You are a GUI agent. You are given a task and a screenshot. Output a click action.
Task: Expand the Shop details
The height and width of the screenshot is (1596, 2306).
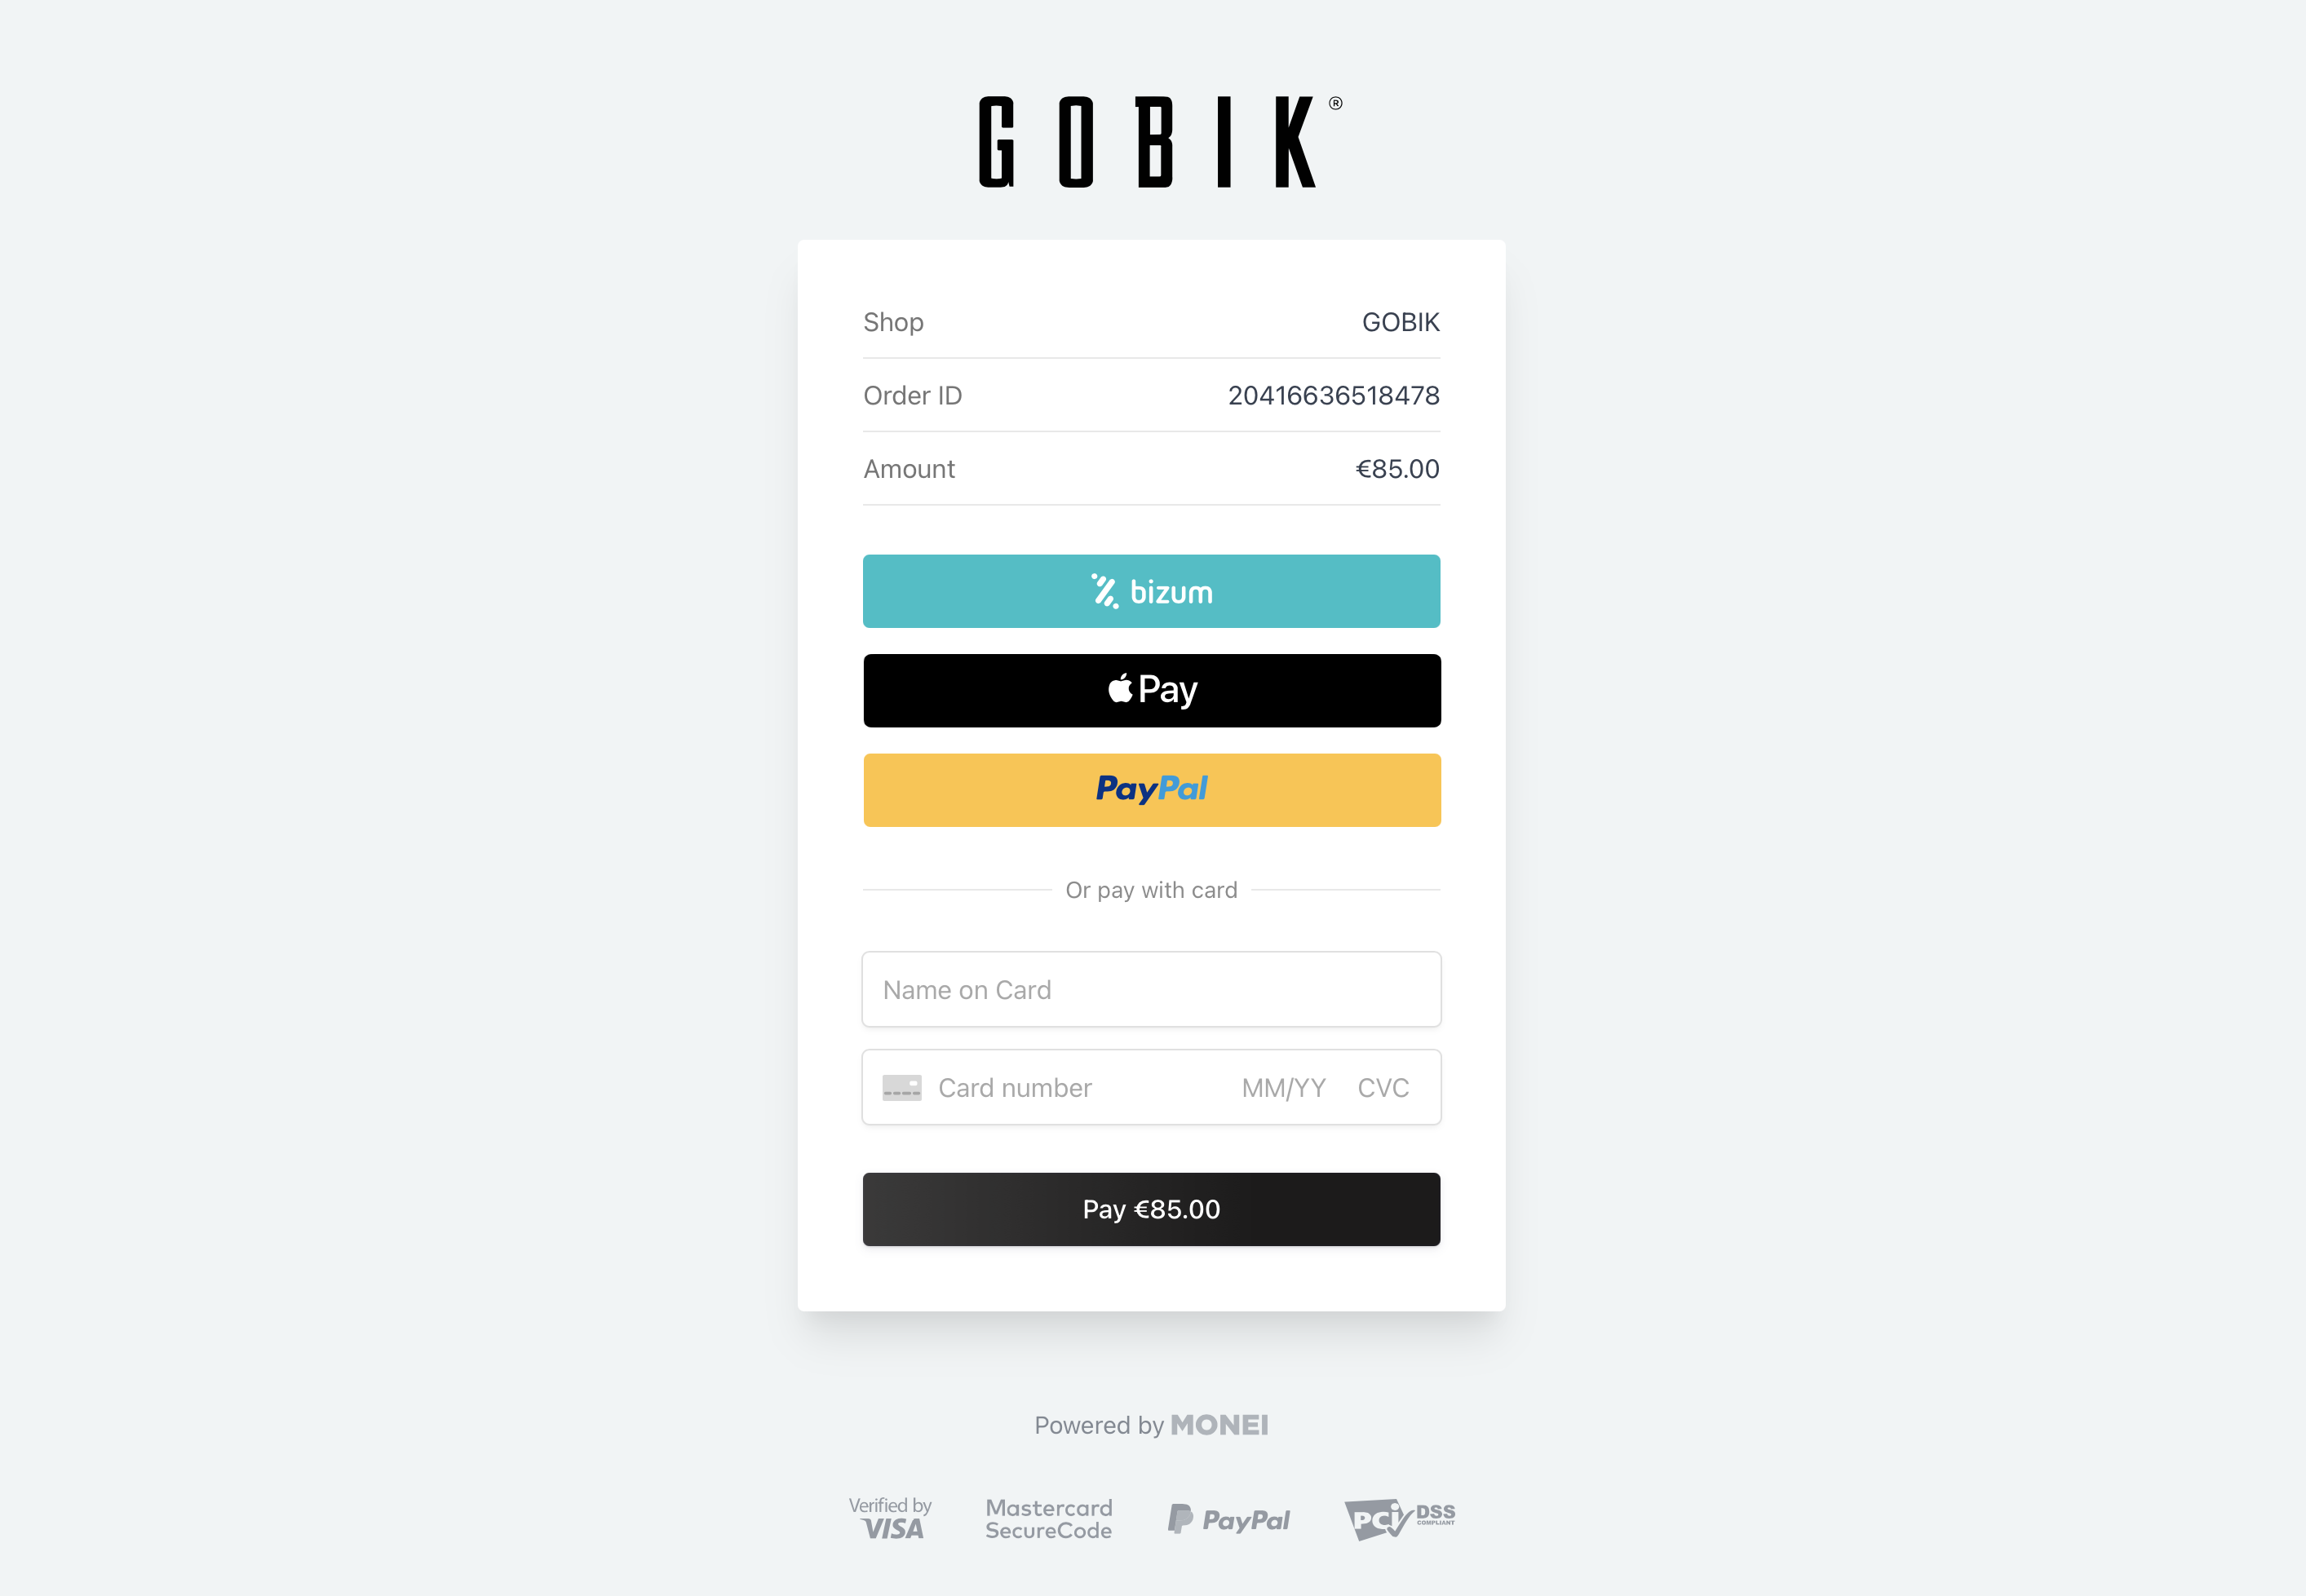click(1151, 321)
